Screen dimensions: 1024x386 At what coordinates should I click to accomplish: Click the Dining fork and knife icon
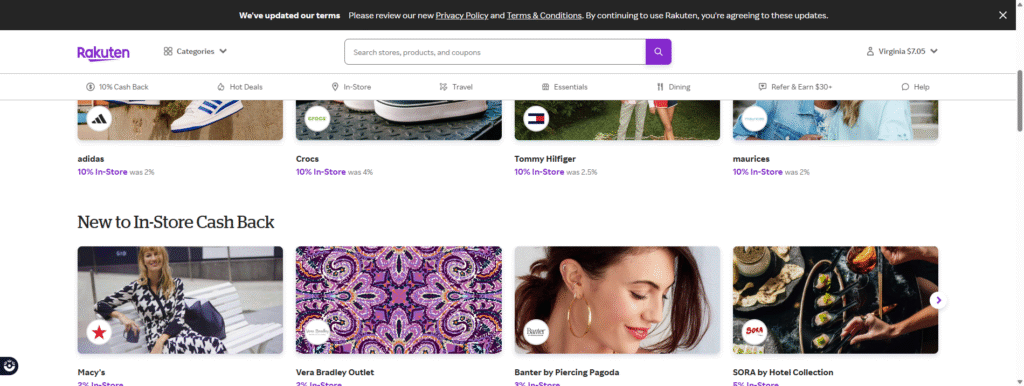tap(660, 87)
